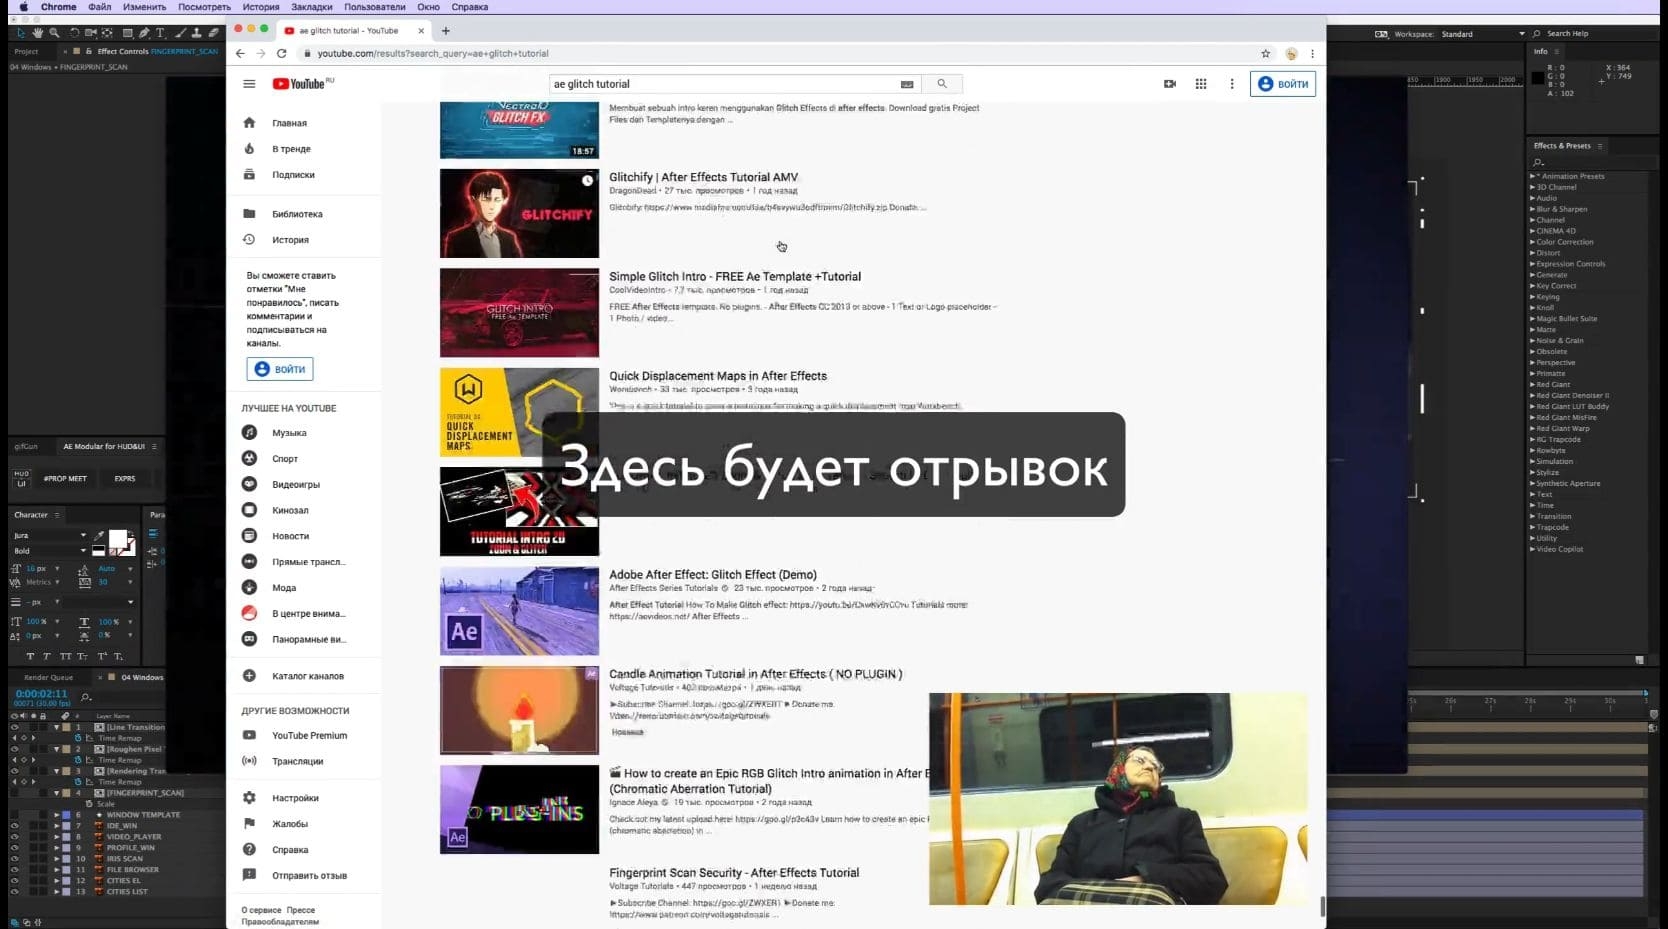Click the Chrome back arrow

point(240,53)
